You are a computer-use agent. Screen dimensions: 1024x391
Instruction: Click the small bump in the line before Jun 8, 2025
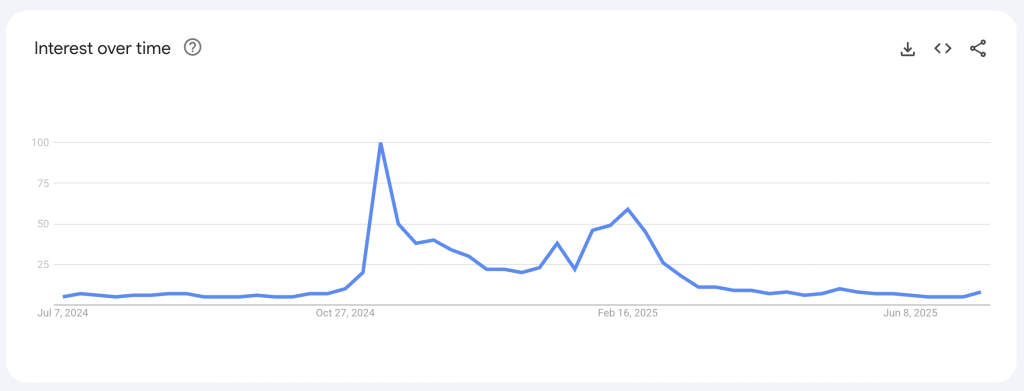pos(839,289)
